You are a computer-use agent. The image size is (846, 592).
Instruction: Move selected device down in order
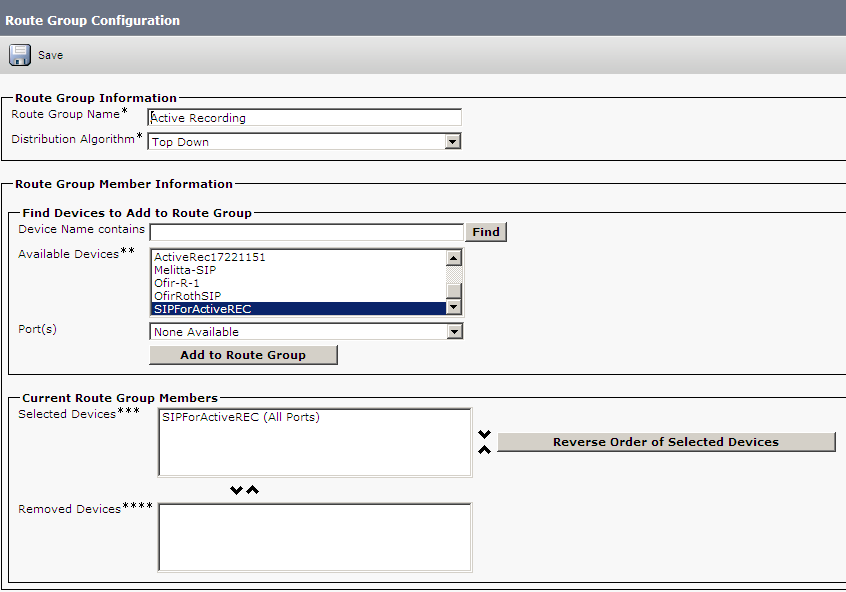coord(485,434)
